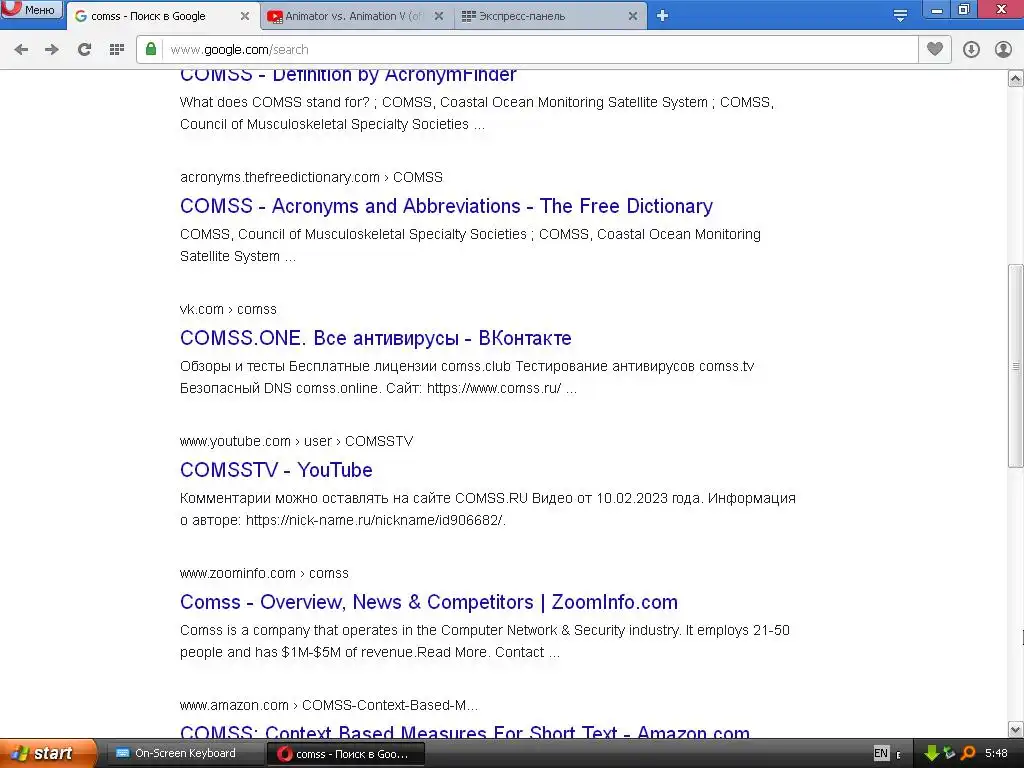Screen dimensions: 1024x768
Task: Open COMSSTV YouTube result link
Action: point(276,470)
